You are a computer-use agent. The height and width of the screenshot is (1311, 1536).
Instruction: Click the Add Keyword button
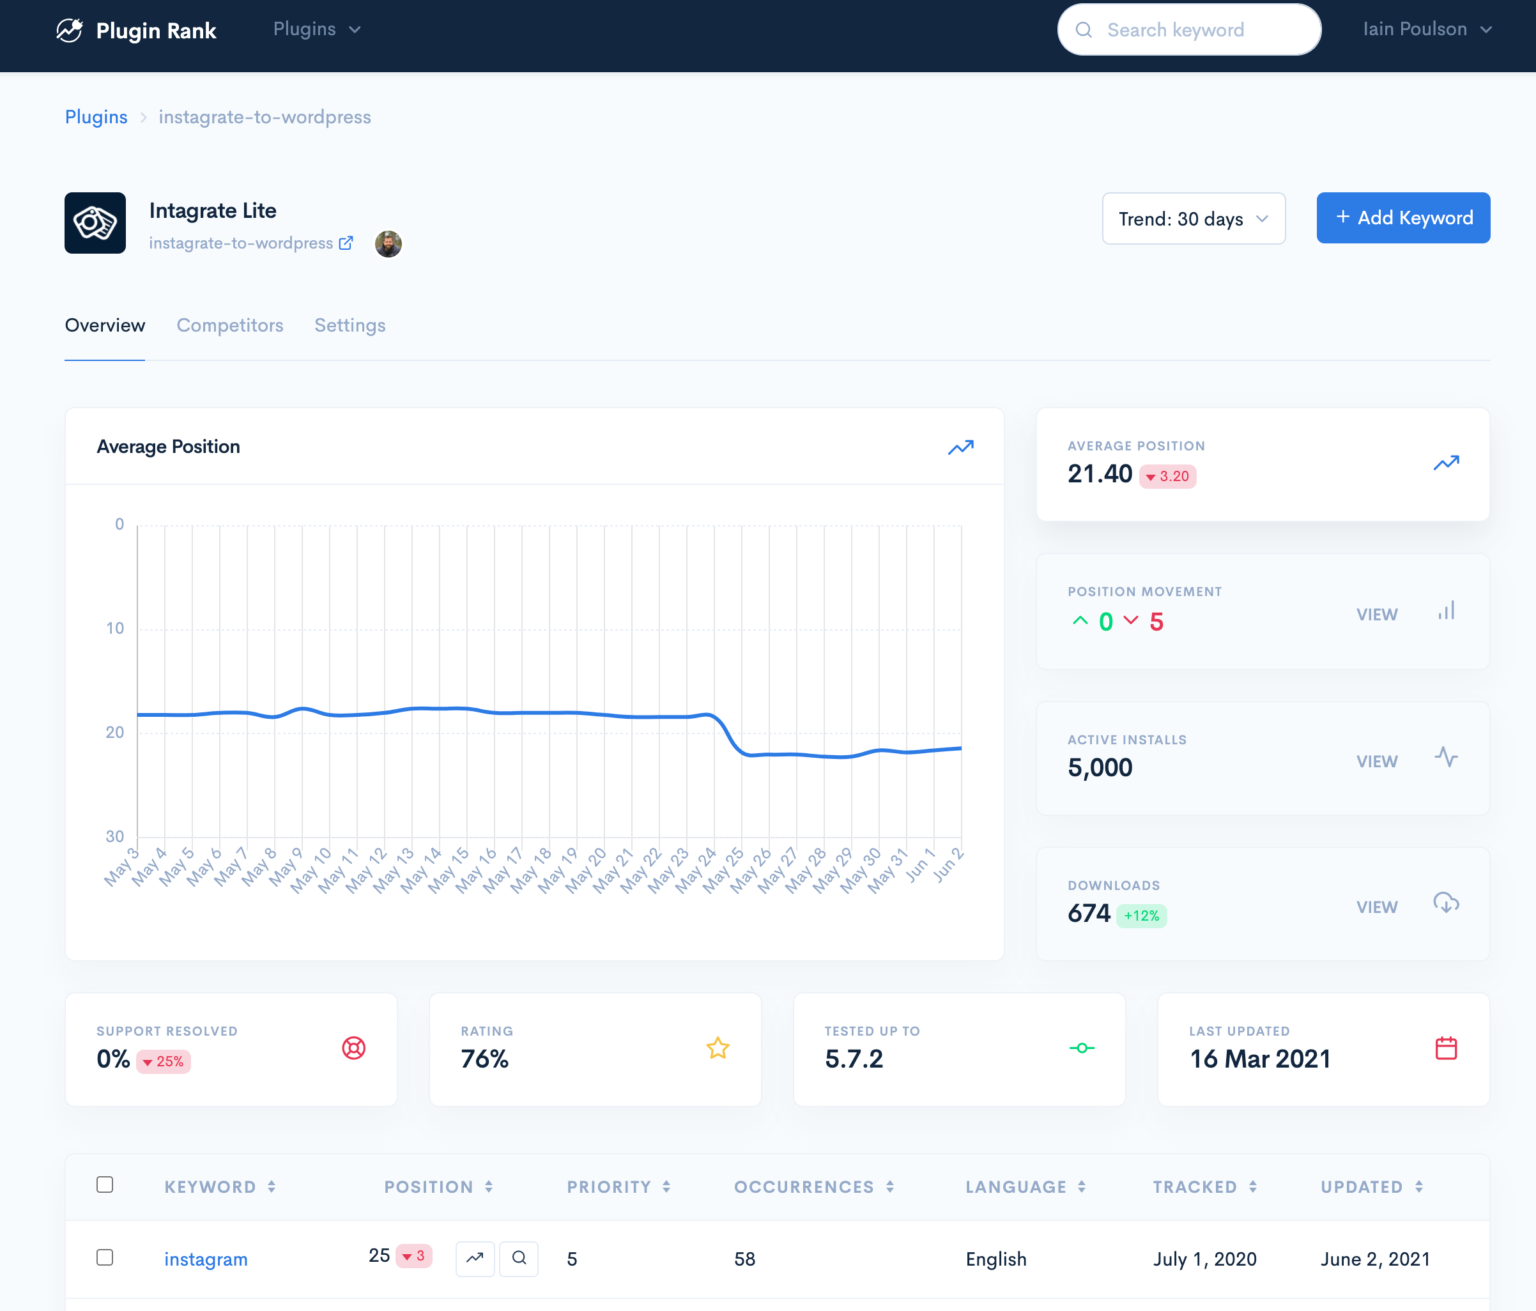click(x=1402, y=218)
